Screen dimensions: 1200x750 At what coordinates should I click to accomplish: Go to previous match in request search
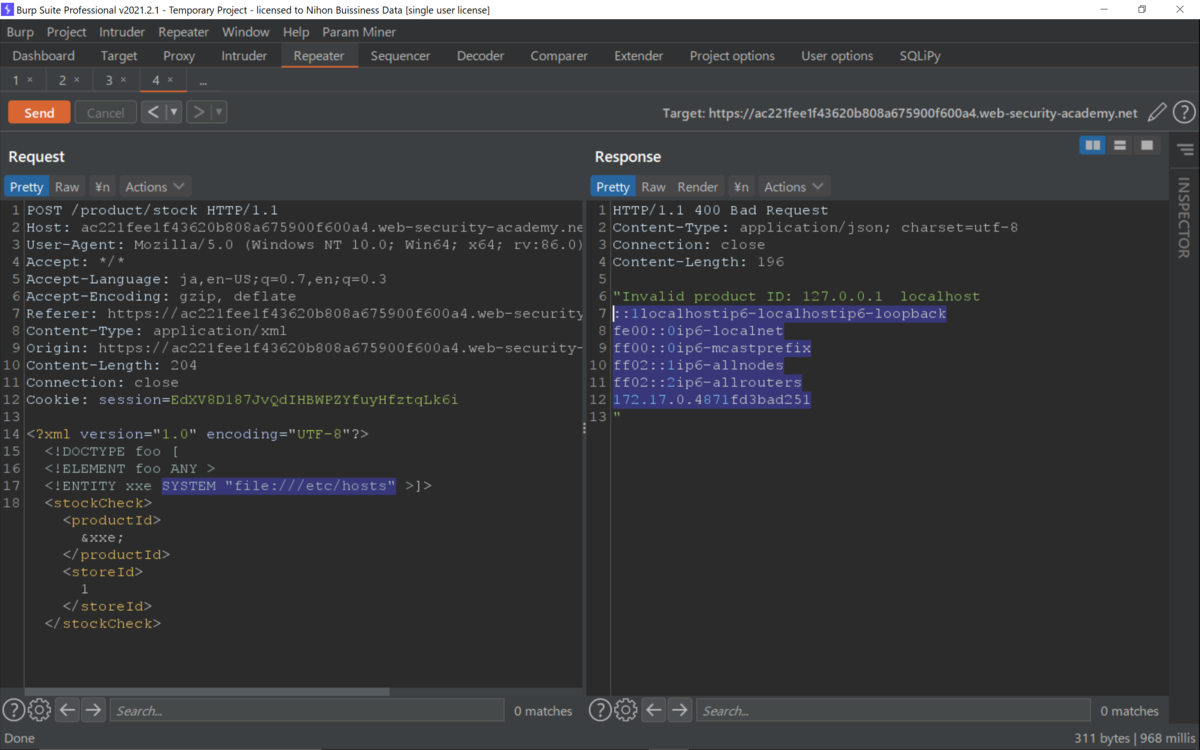[x=67, y=710]
